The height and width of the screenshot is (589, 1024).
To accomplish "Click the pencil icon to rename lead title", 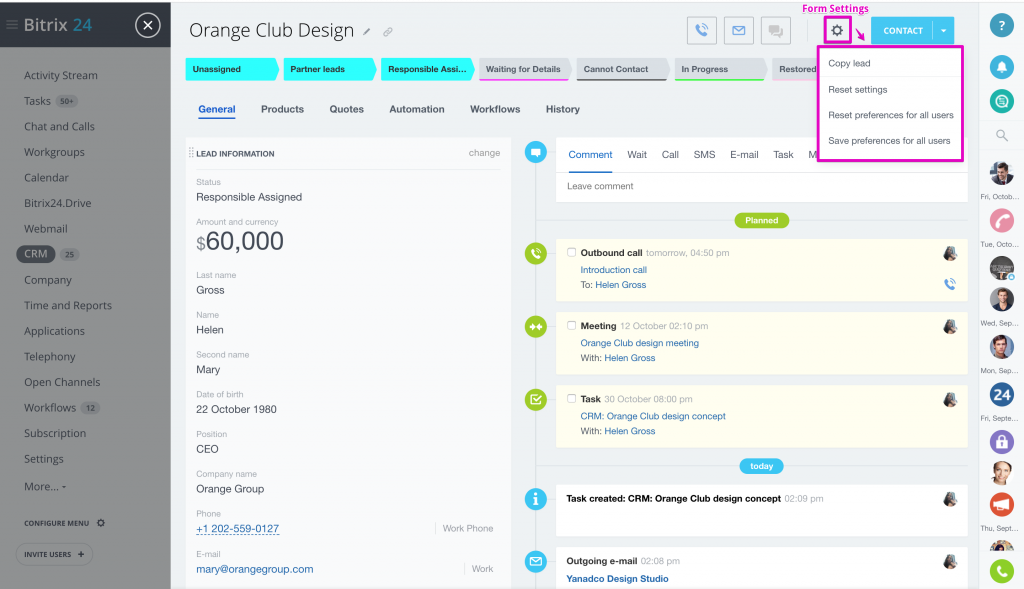I will coord(367,31).
